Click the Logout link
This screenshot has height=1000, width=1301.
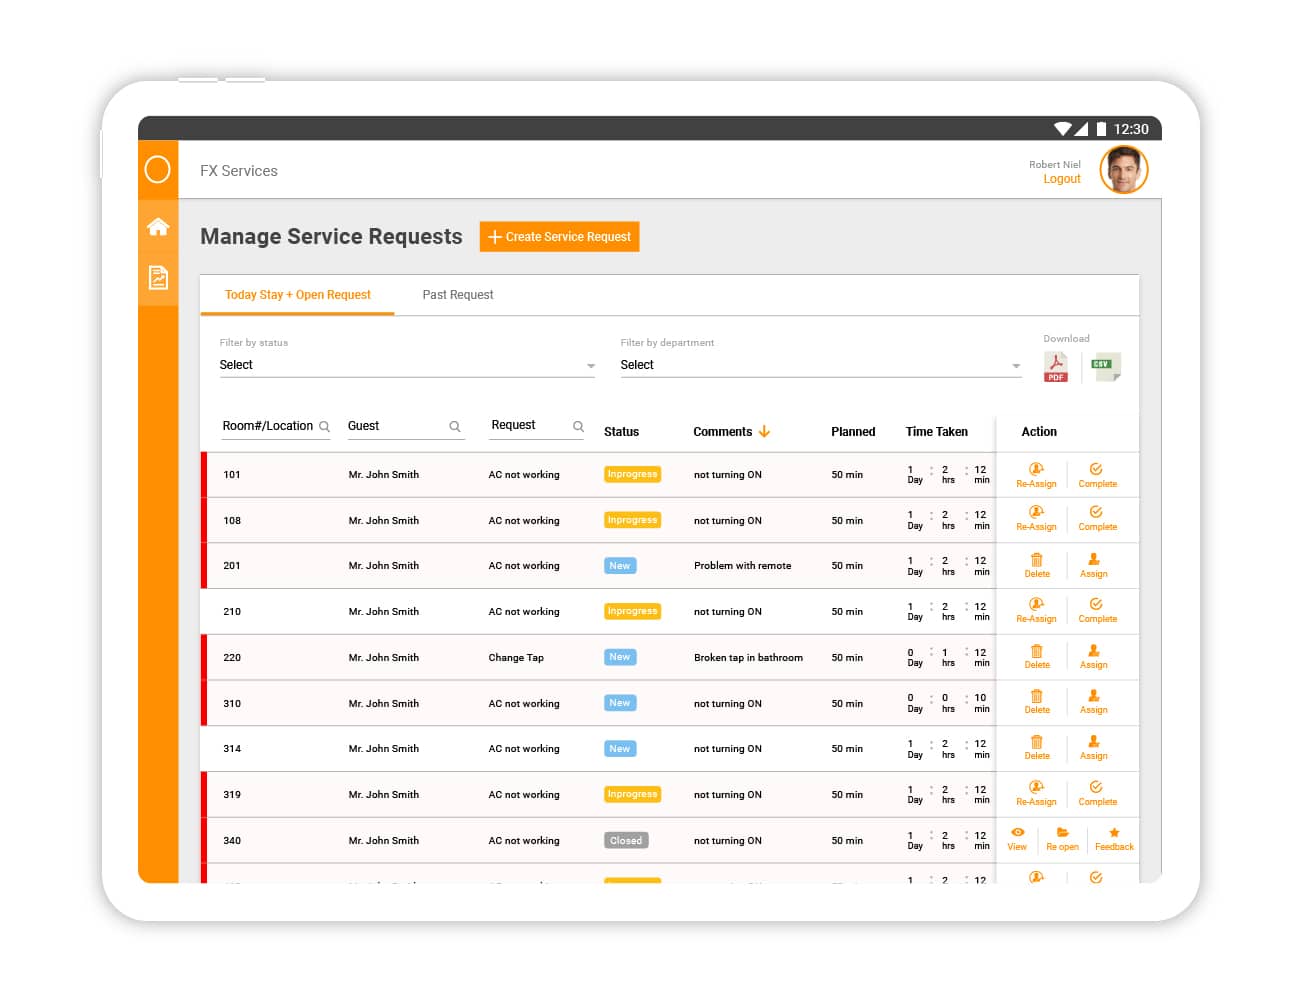1061,179
